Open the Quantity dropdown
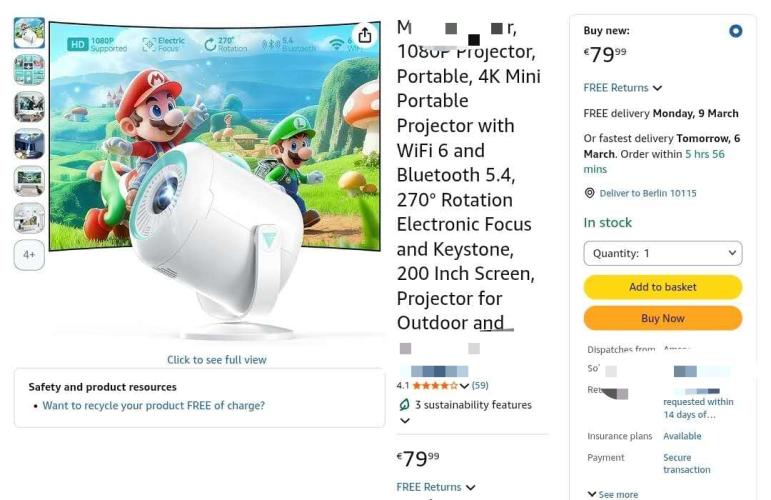771x500 pixels. (x=662, y=253)
